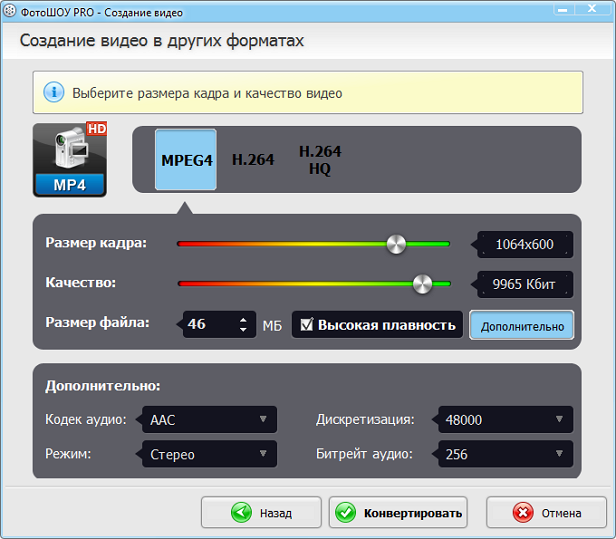Click the Битрейт аудио label
The image size is (616, 539).
click(x=364, y=454)
